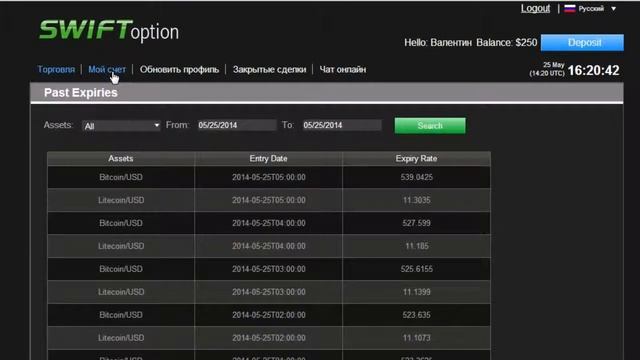This screenshot has width=640, height=360.
Task: Click expiry rate 11.1399
Action: pyautogui.click(x=416, y=292)
